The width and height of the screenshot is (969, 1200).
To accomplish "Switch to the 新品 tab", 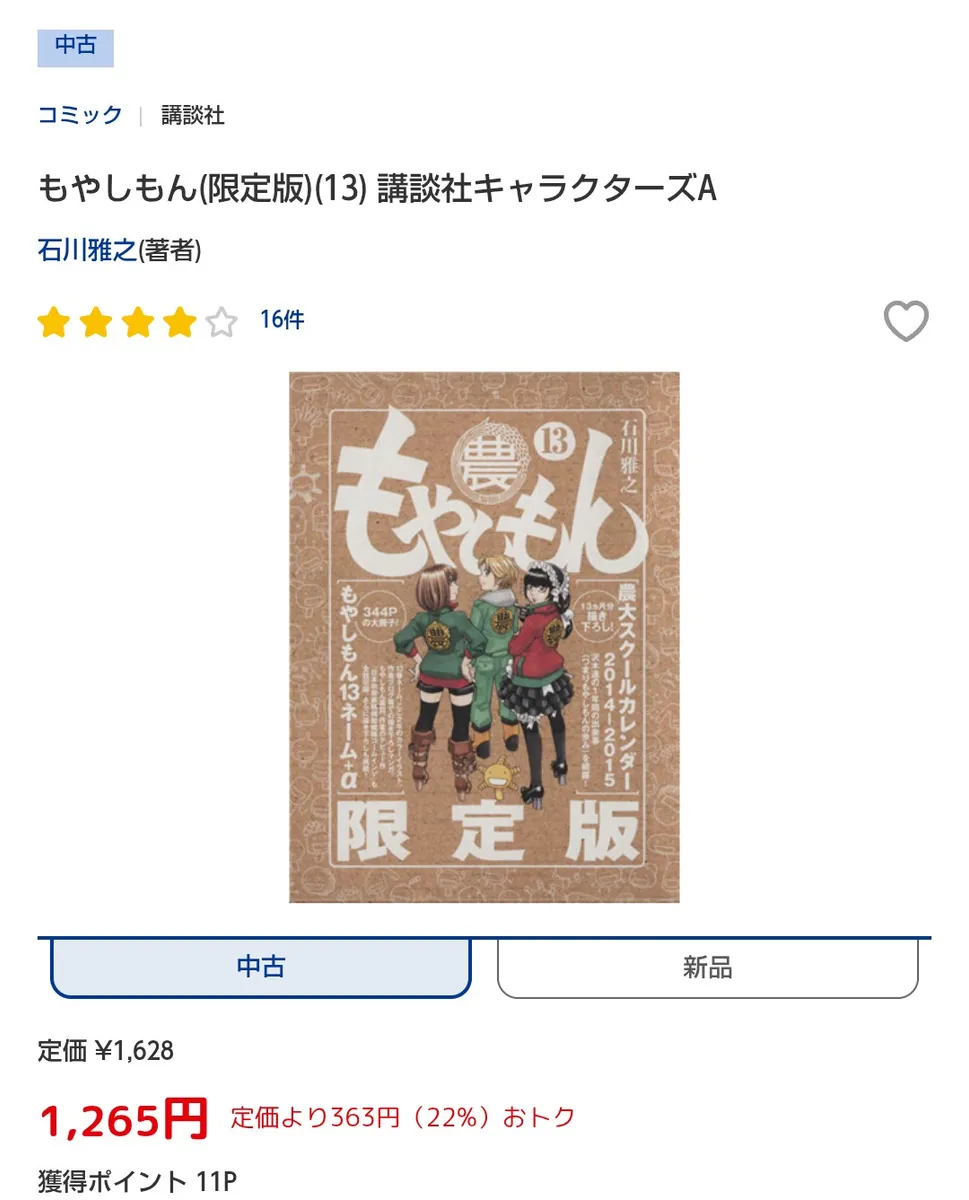I will click(708, 967).
